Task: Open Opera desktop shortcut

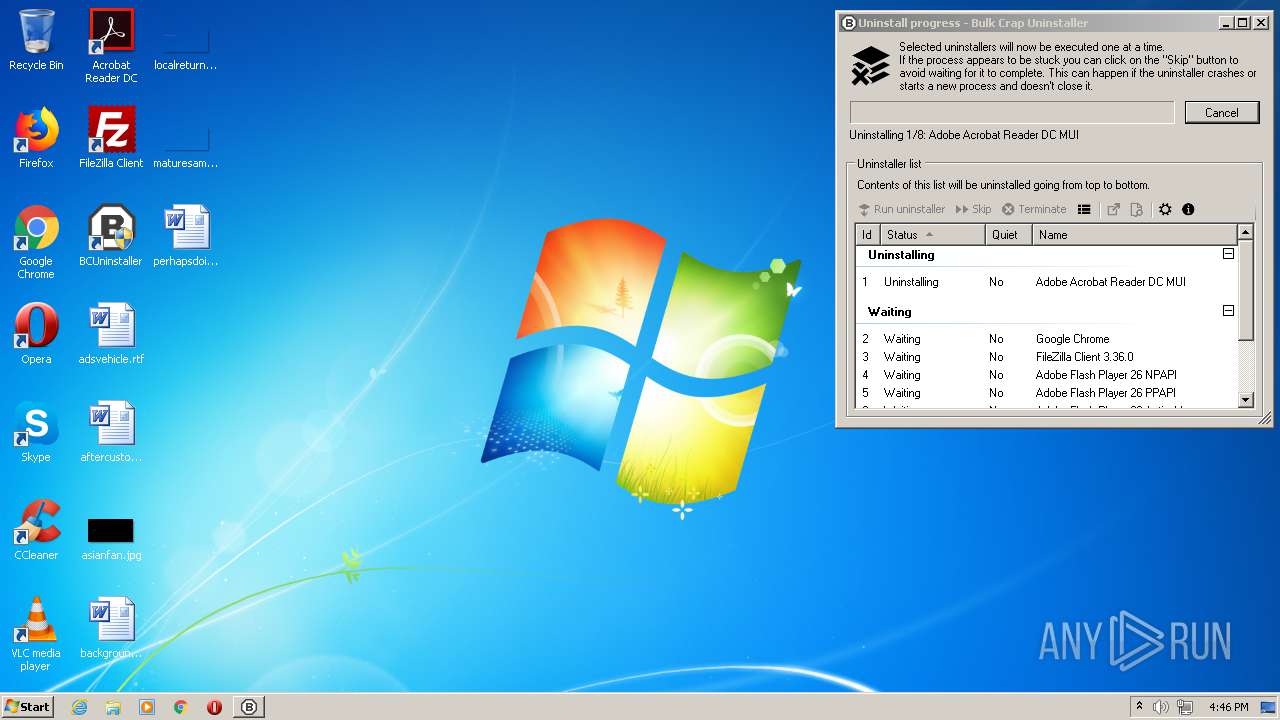Action: [36, 334]
